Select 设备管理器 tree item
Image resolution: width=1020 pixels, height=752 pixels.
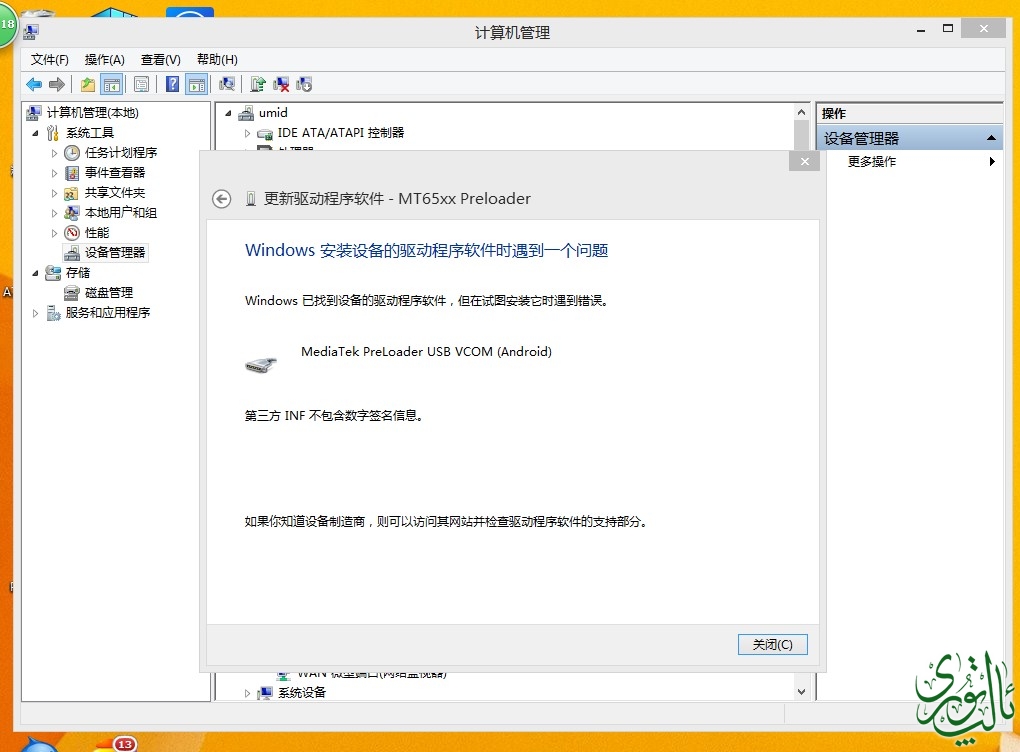(114, 252)
